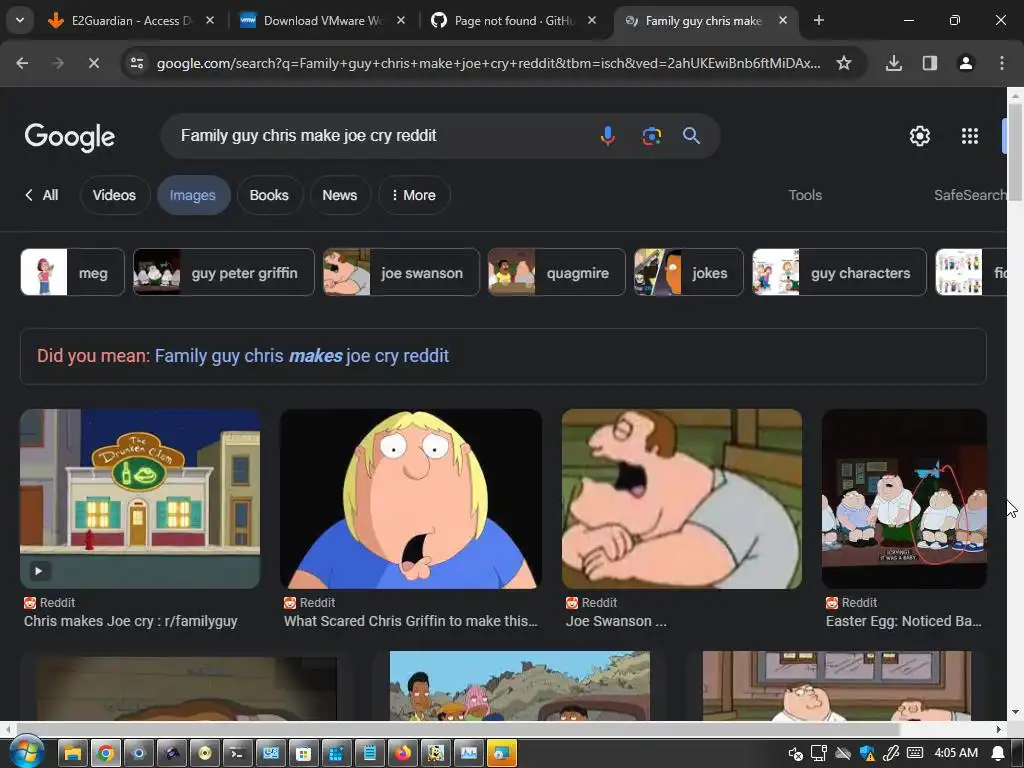Open the Tools options
This screenshot has width=1024, height=768.
(x=805, y=195)
